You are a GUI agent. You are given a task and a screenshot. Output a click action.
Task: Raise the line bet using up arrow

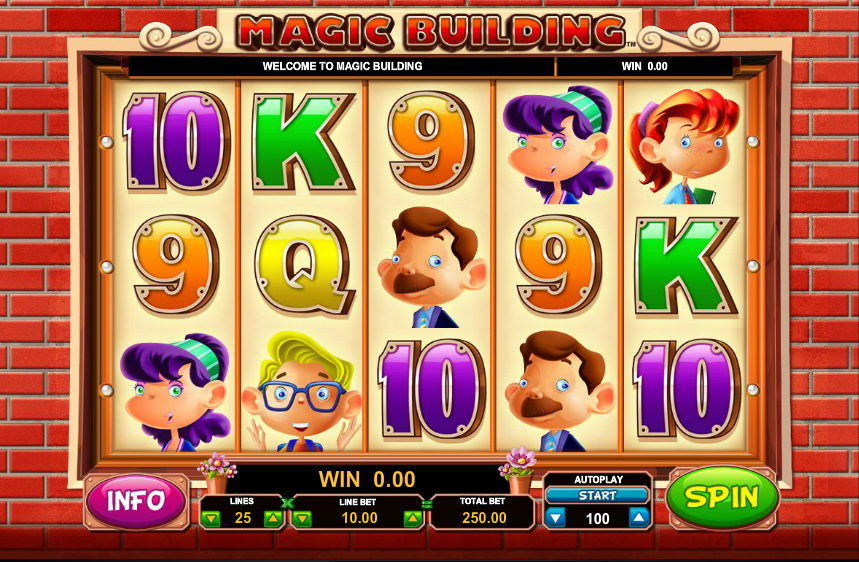(413, 518)
